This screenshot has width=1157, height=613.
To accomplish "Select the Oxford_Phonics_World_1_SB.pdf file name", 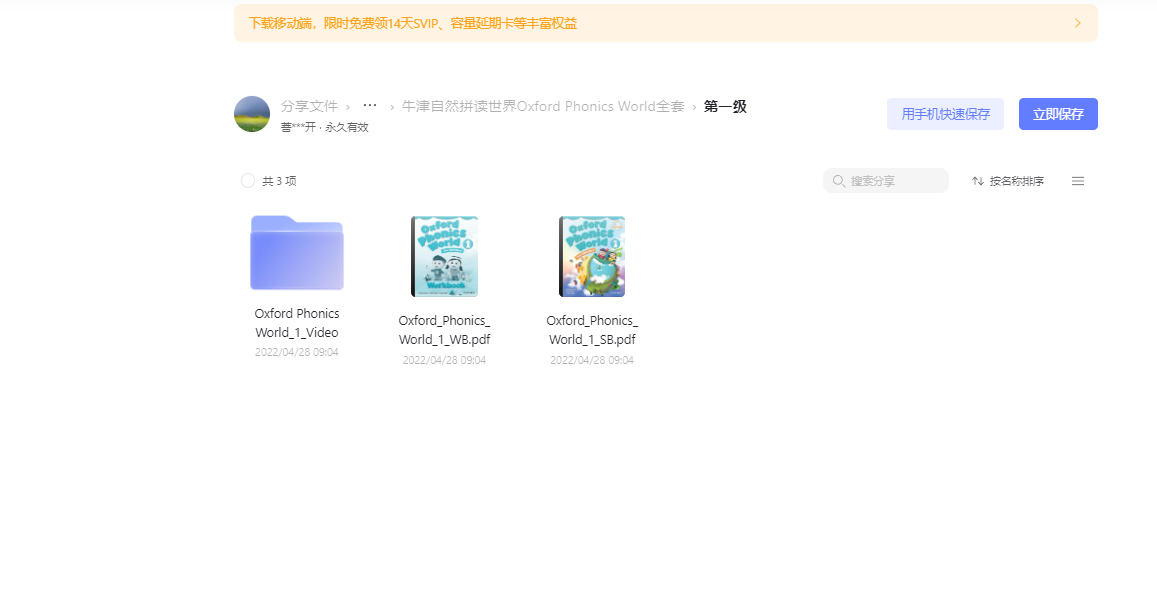I will 591,329.
